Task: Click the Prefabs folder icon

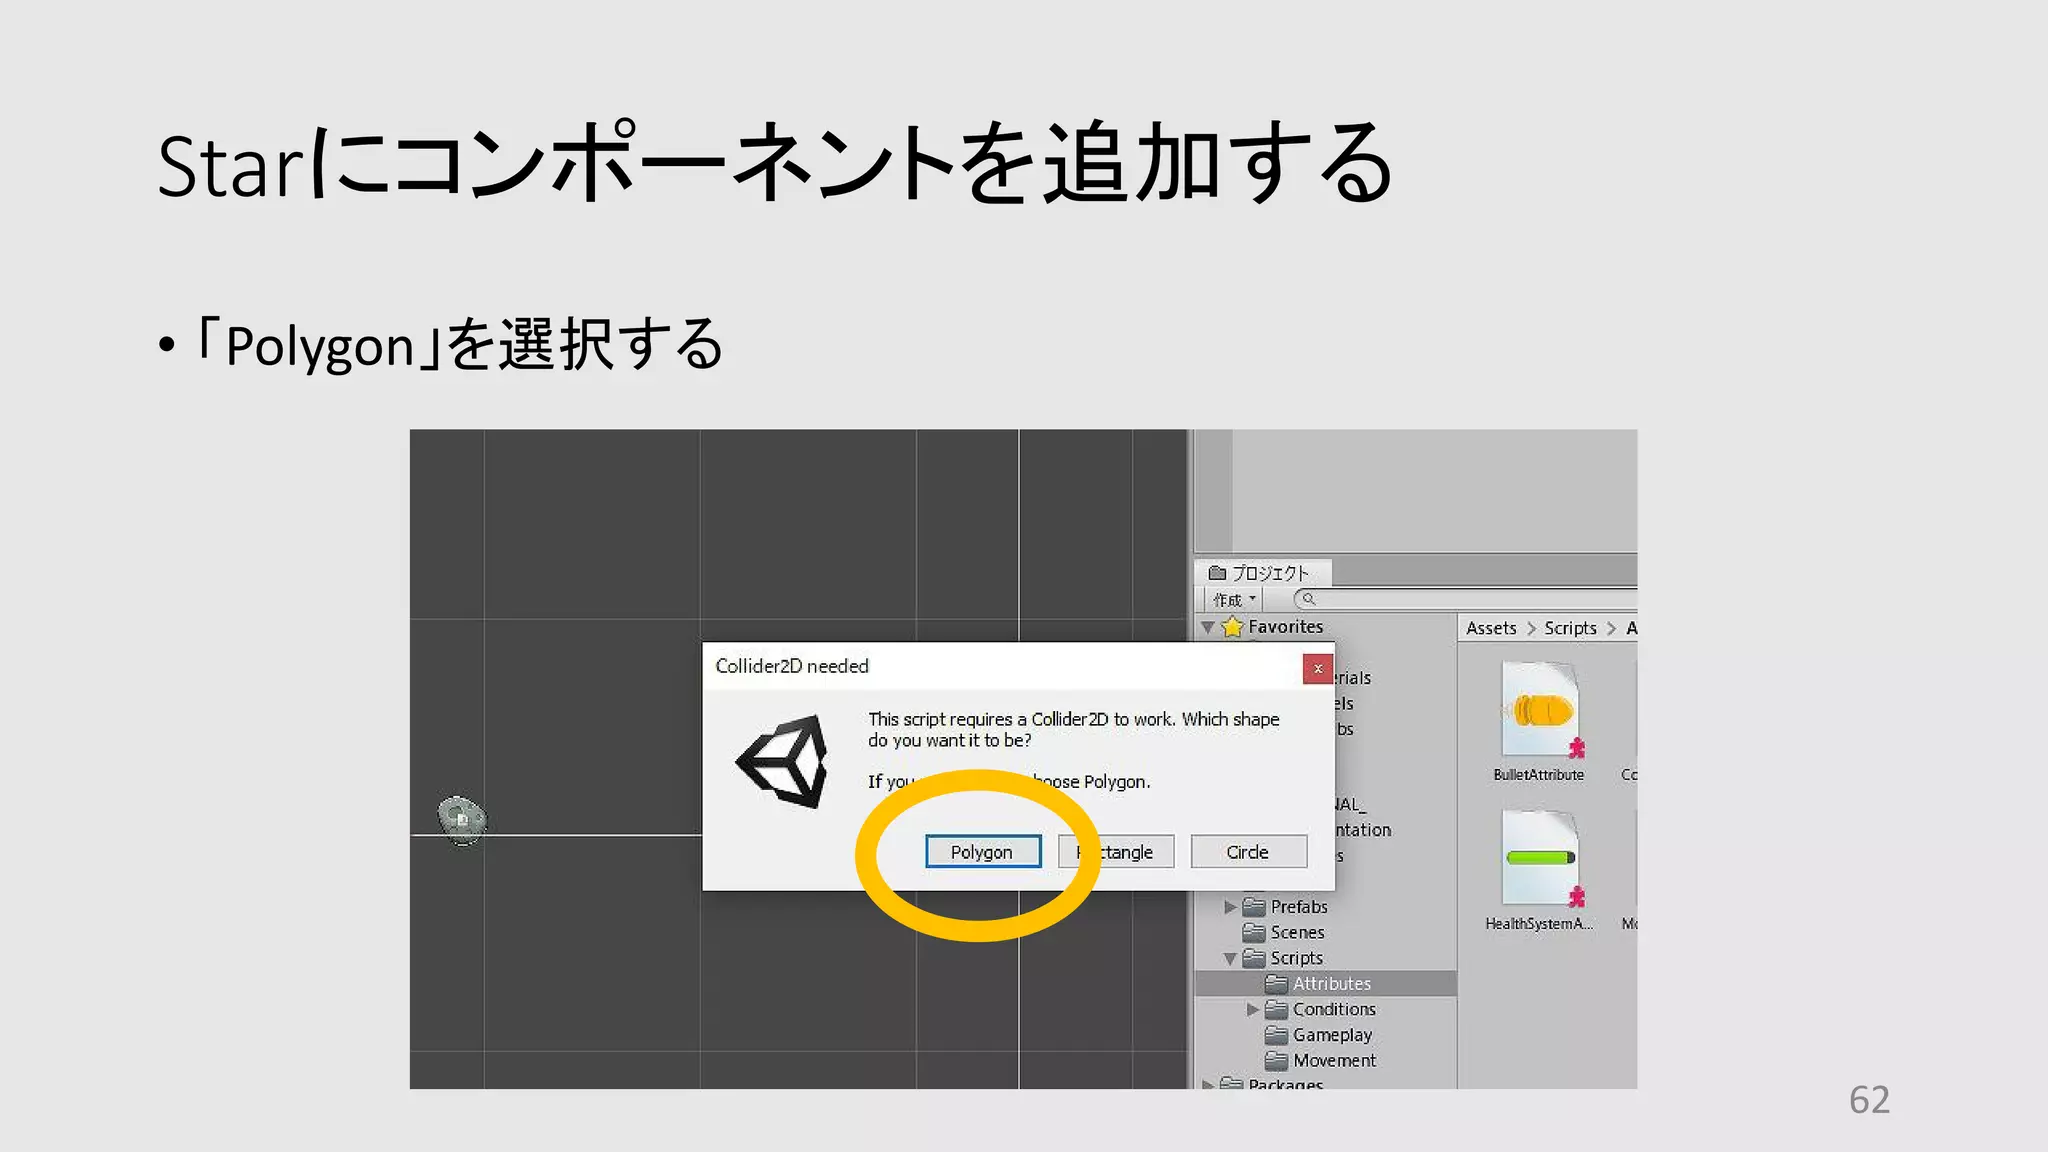Action: [1254, 907]
